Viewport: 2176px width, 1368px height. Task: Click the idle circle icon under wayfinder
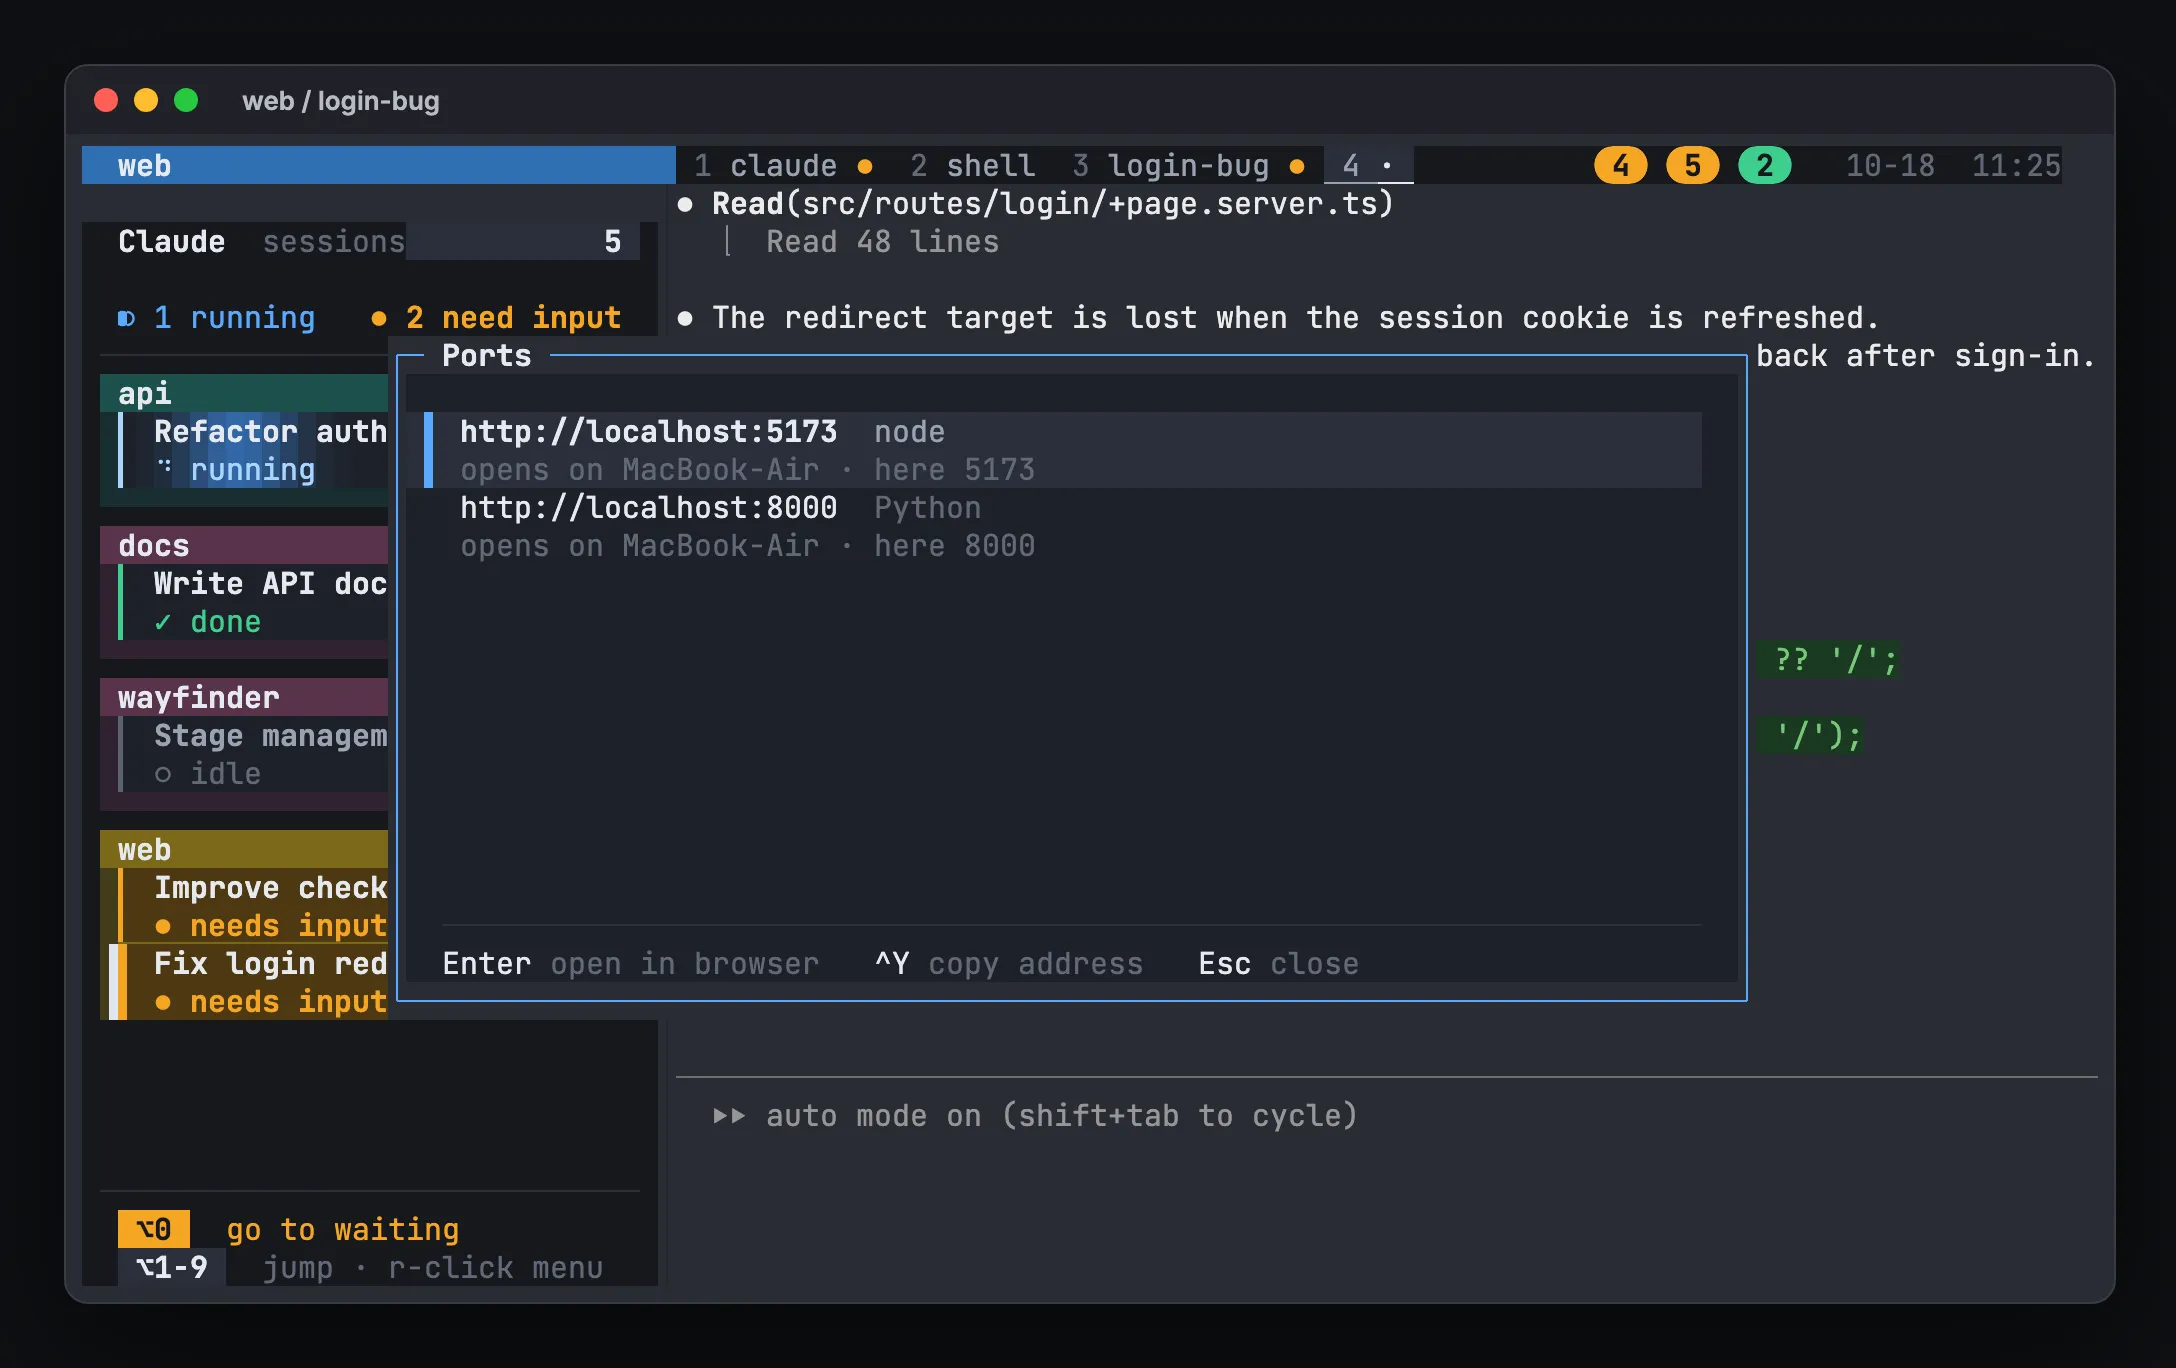163,774
